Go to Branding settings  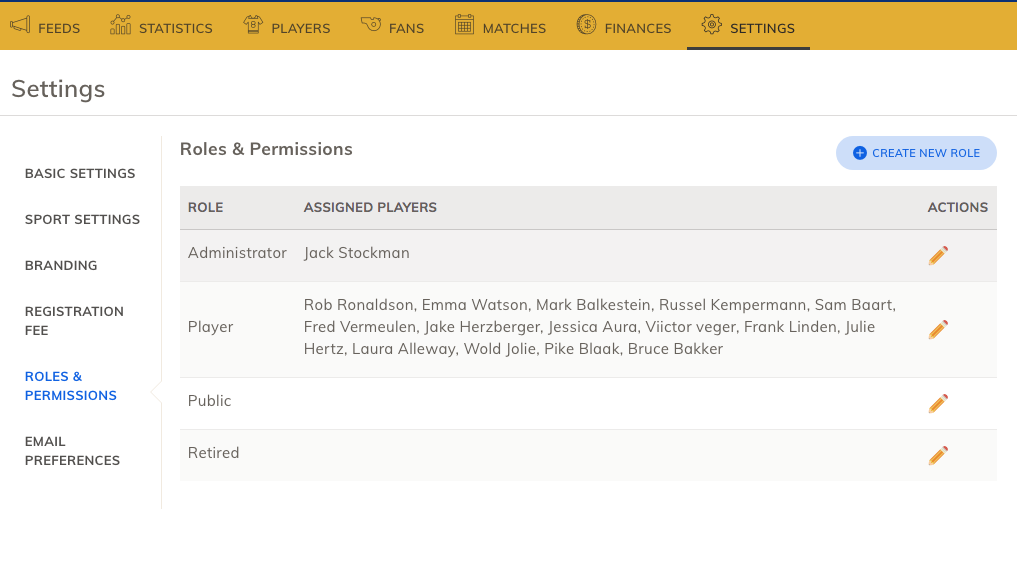(x=61, y=266)
